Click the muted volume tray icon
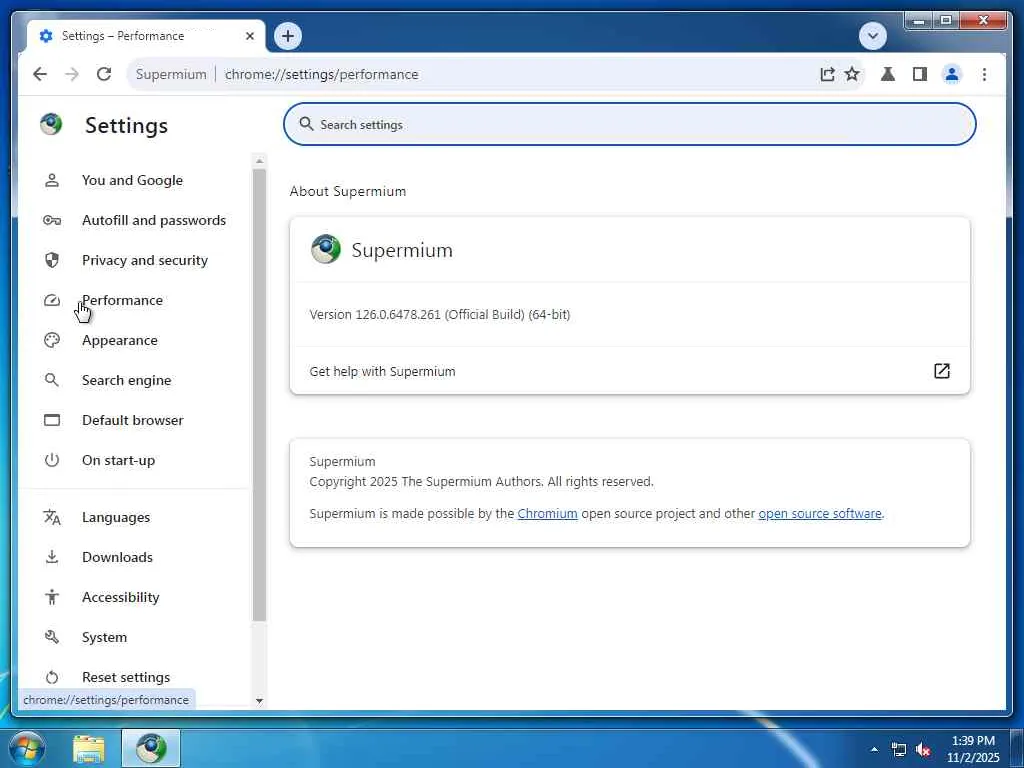1024x768 pixels. pyautogui.click(x=923, y=749)
